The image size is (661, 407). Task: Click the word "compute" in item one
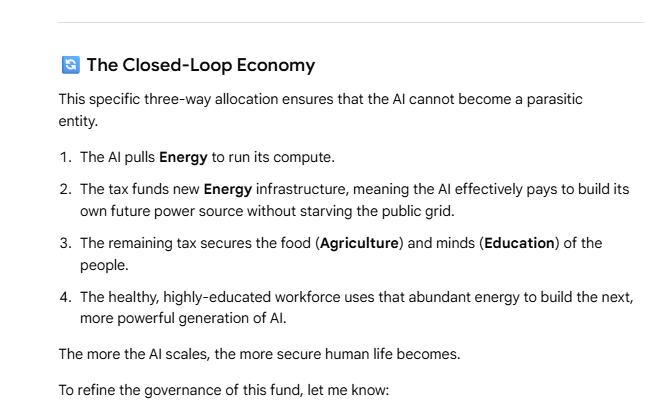tap(302, 157)
